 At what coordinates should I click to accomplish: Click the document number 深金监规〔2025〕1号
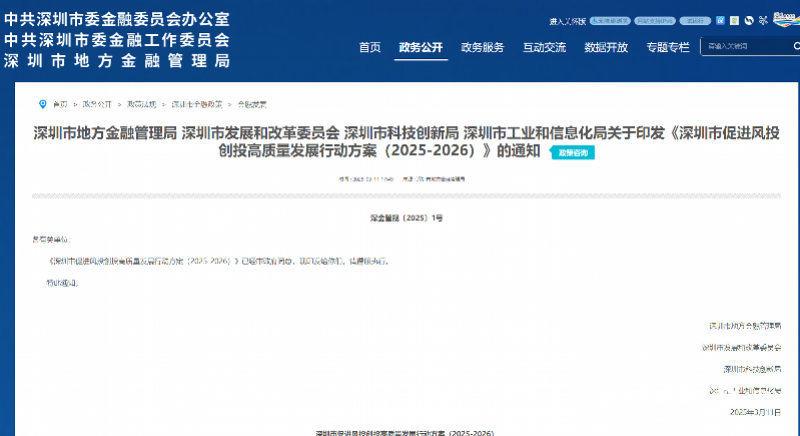tap(406, 218)
